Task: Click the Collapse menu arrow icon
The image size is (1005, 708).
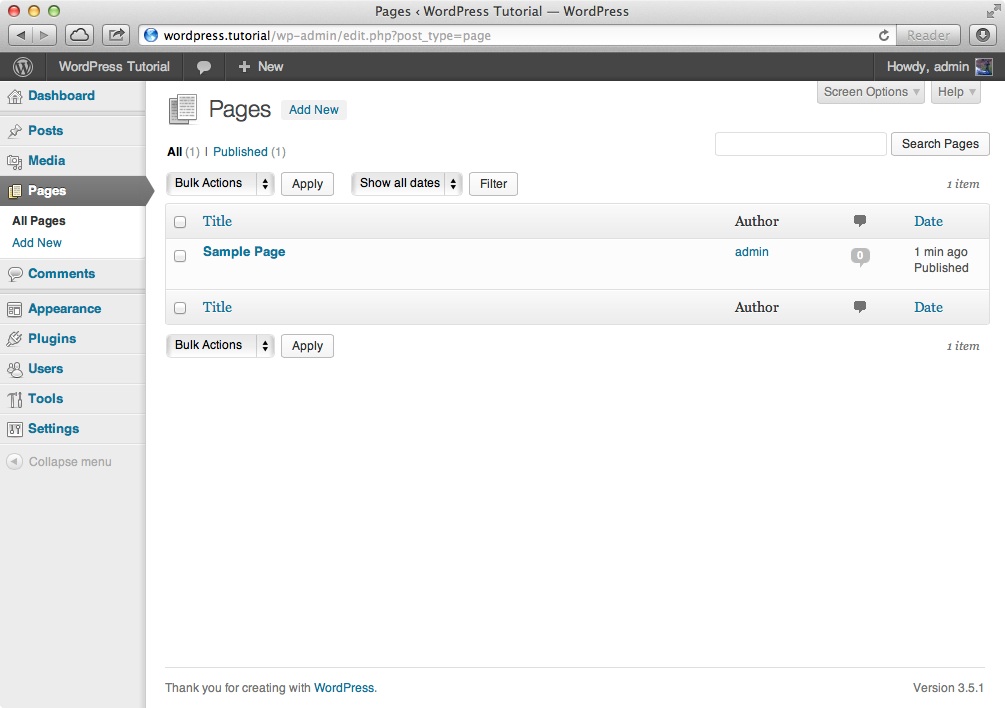Action: pos(15,461)
